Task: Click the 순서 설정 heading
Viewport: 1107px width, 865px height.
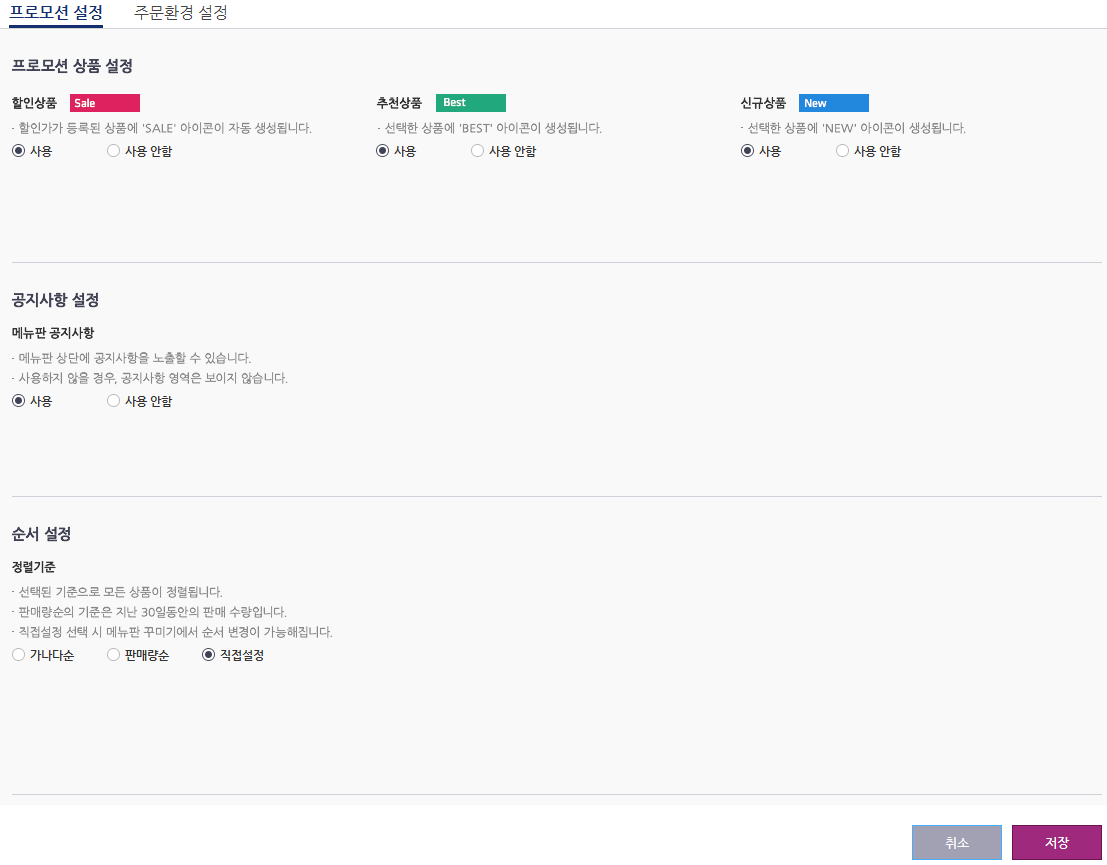Action: [x=41, y=535]
